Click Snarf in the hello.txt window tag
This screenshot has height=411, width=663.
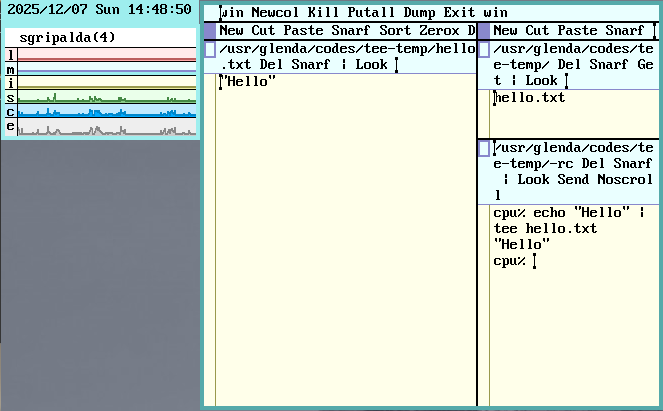click(x=311, y=65)
